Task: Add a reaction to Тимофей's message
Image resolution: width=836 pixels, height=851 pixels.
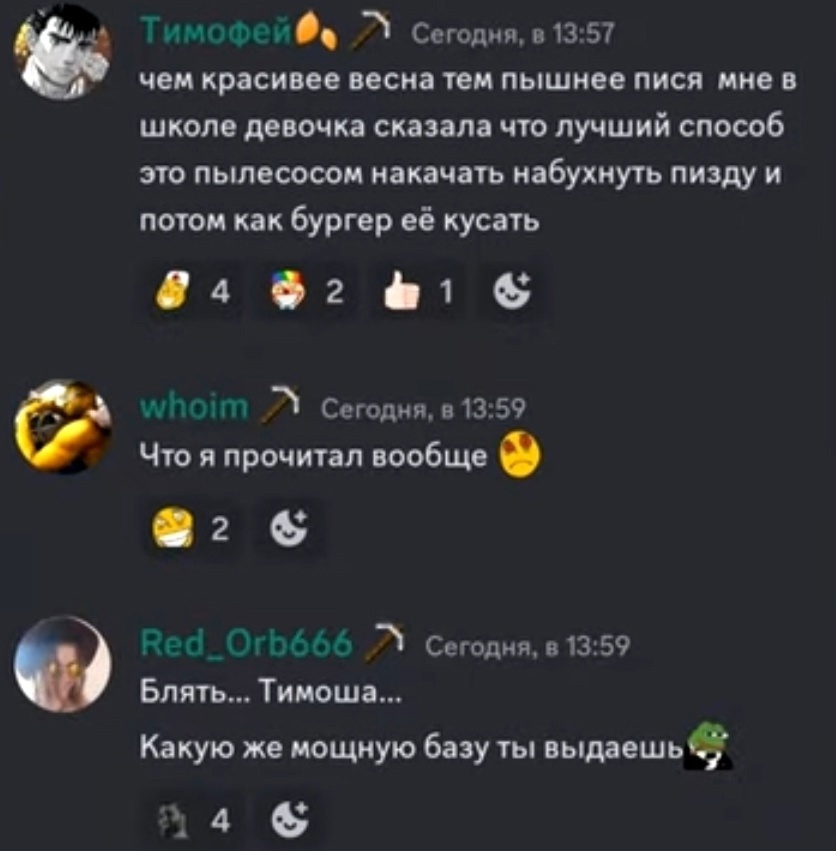Action: tap(512, 291)
